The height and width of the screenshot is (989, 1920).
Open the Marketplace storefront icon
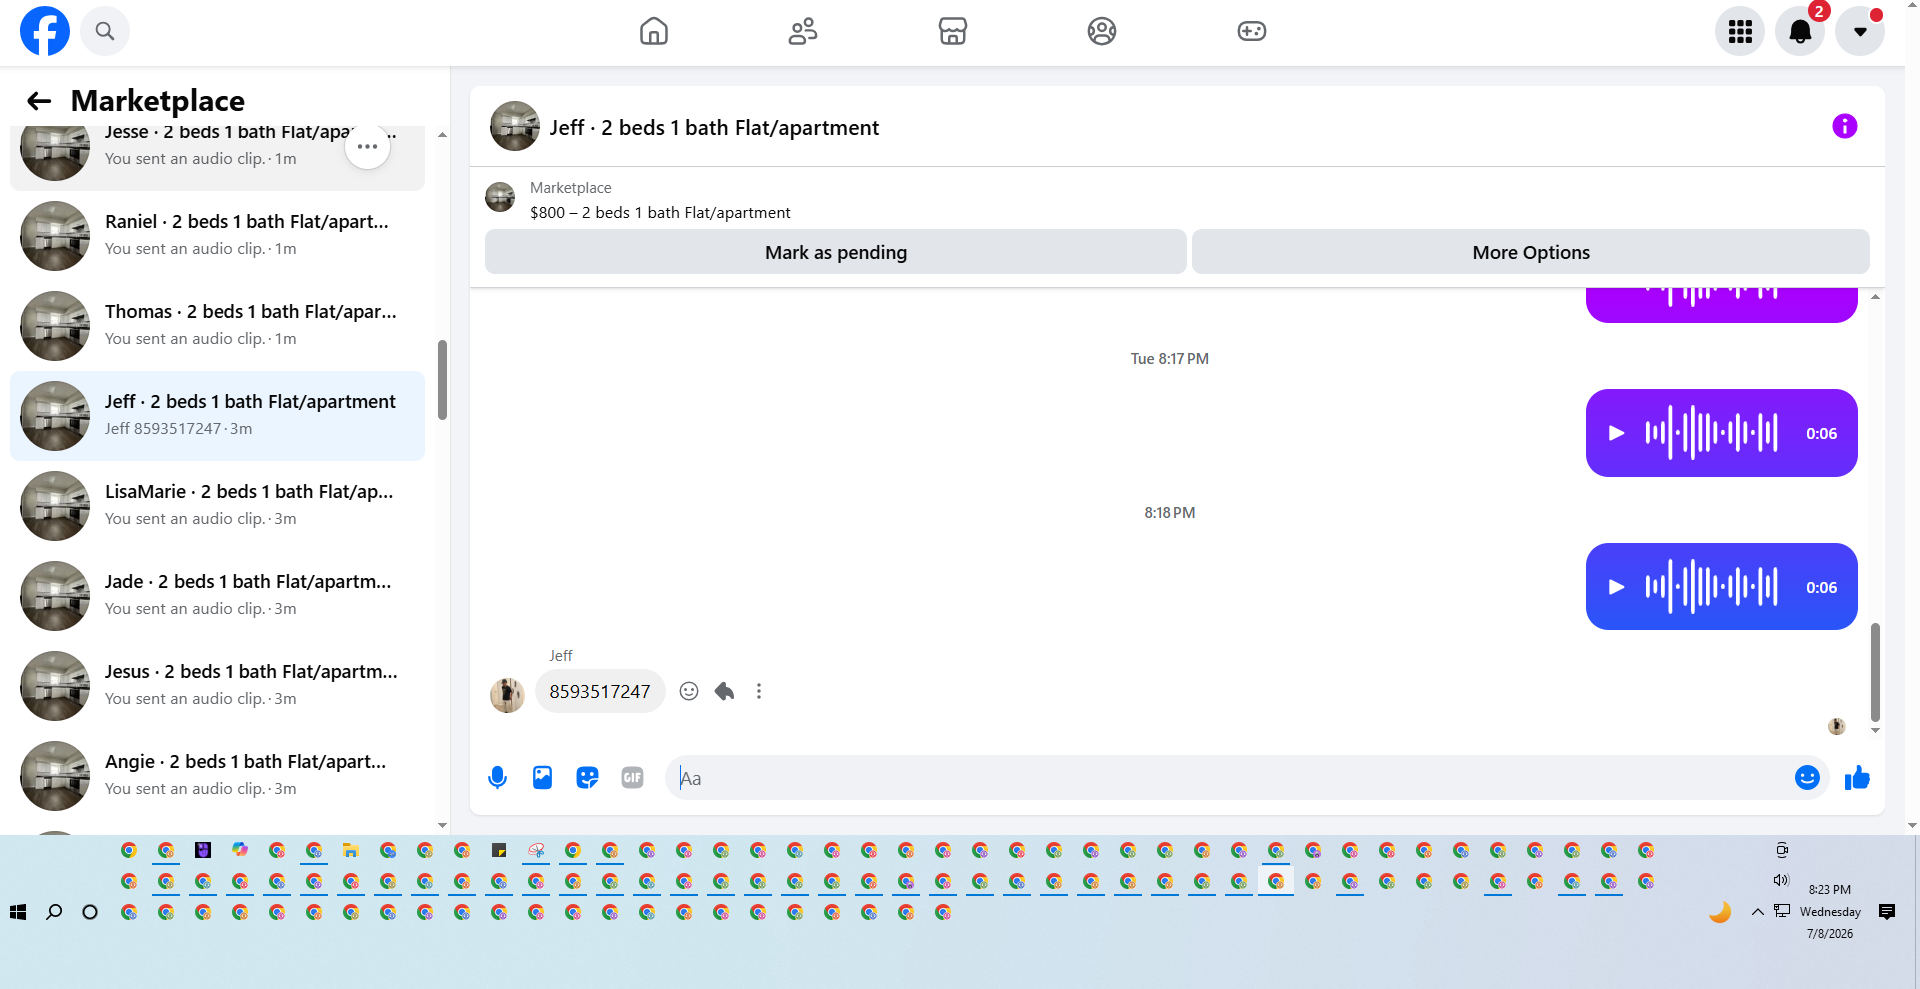(x=953, y=31)
